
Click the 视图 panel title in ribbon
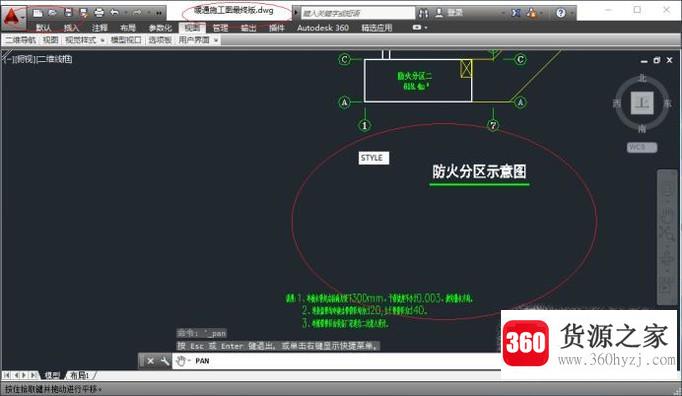(50, 40)
